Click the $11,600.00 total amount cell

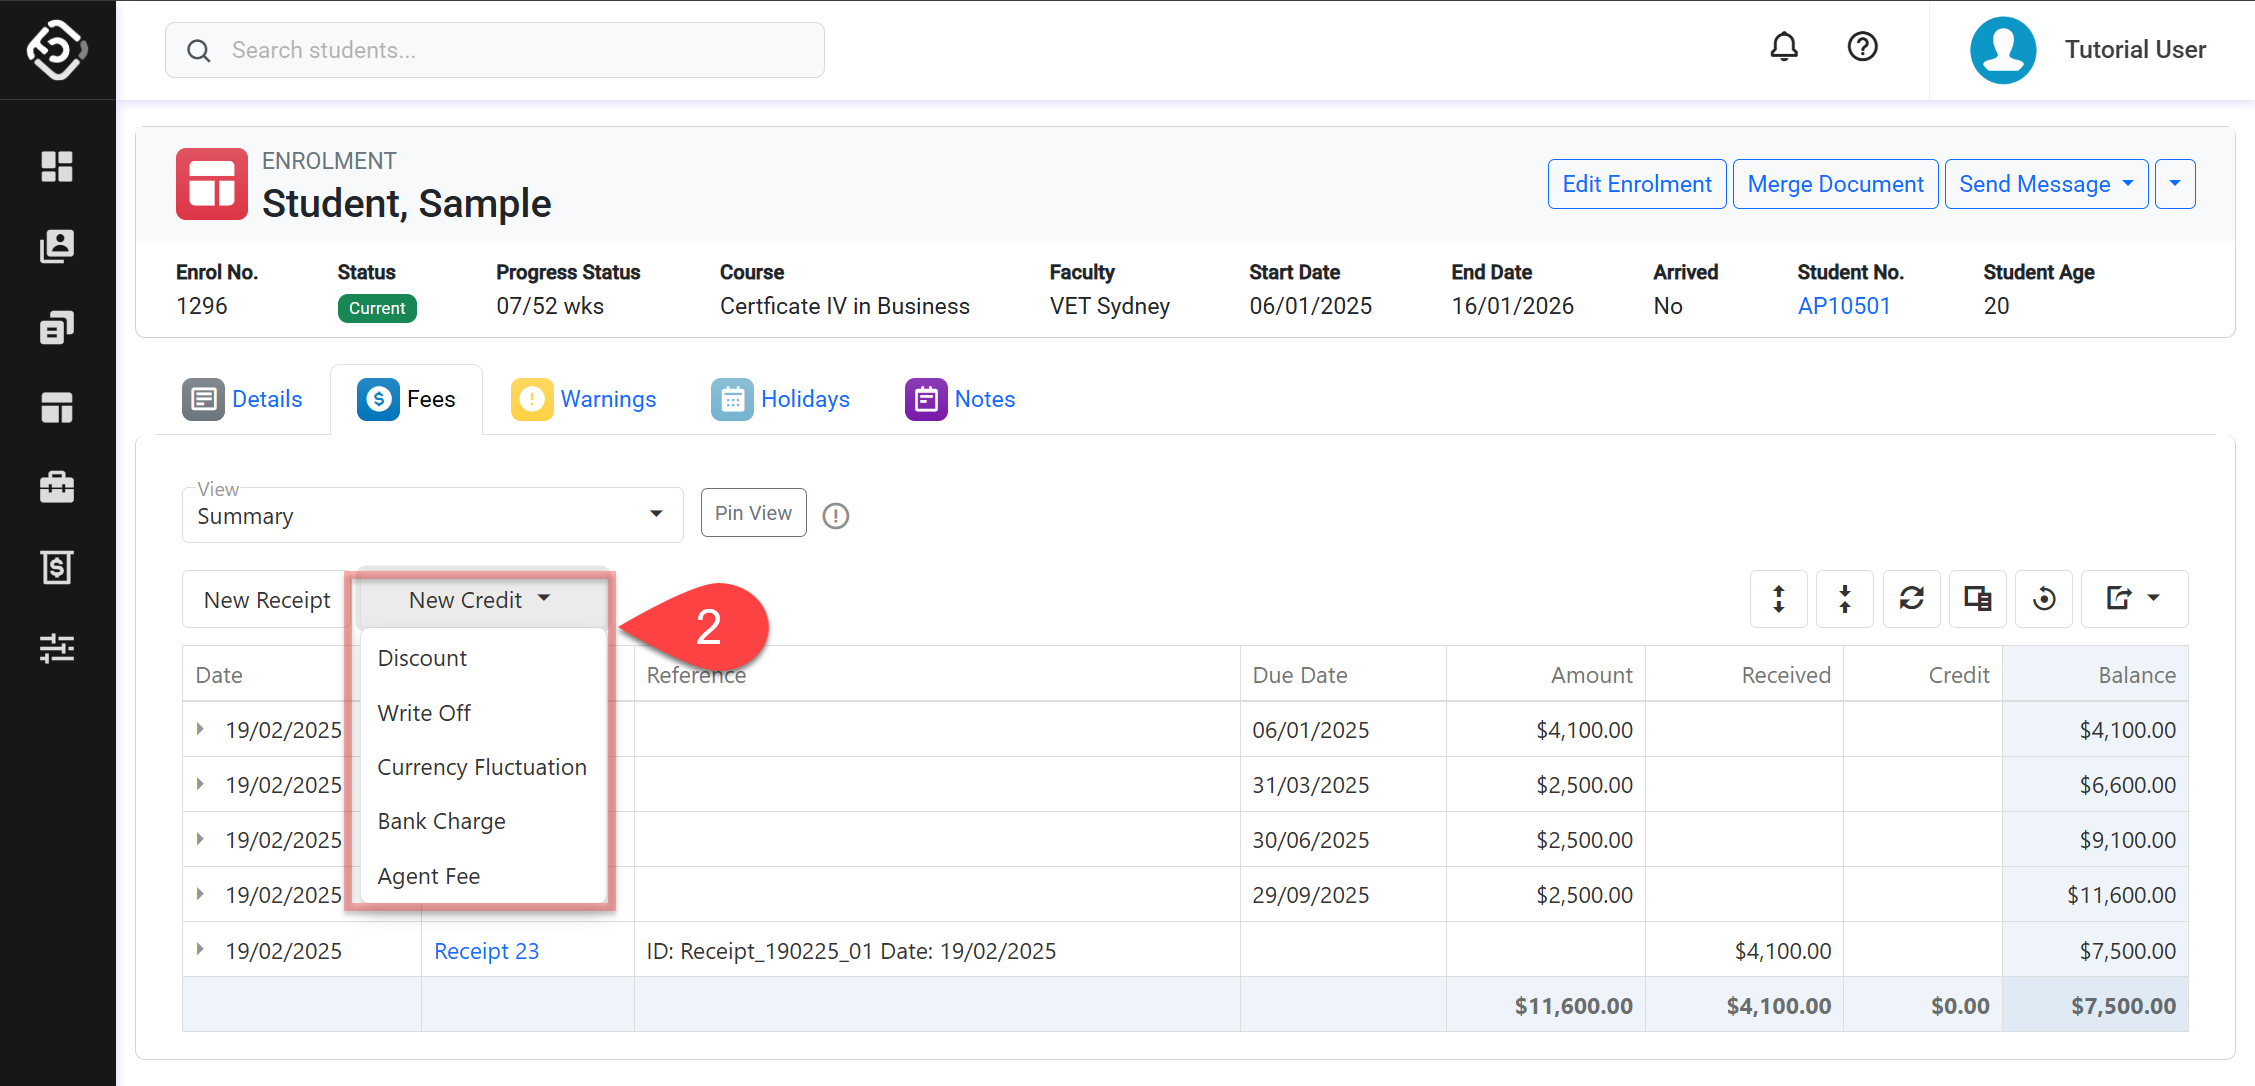(x=1546, y=1005)
